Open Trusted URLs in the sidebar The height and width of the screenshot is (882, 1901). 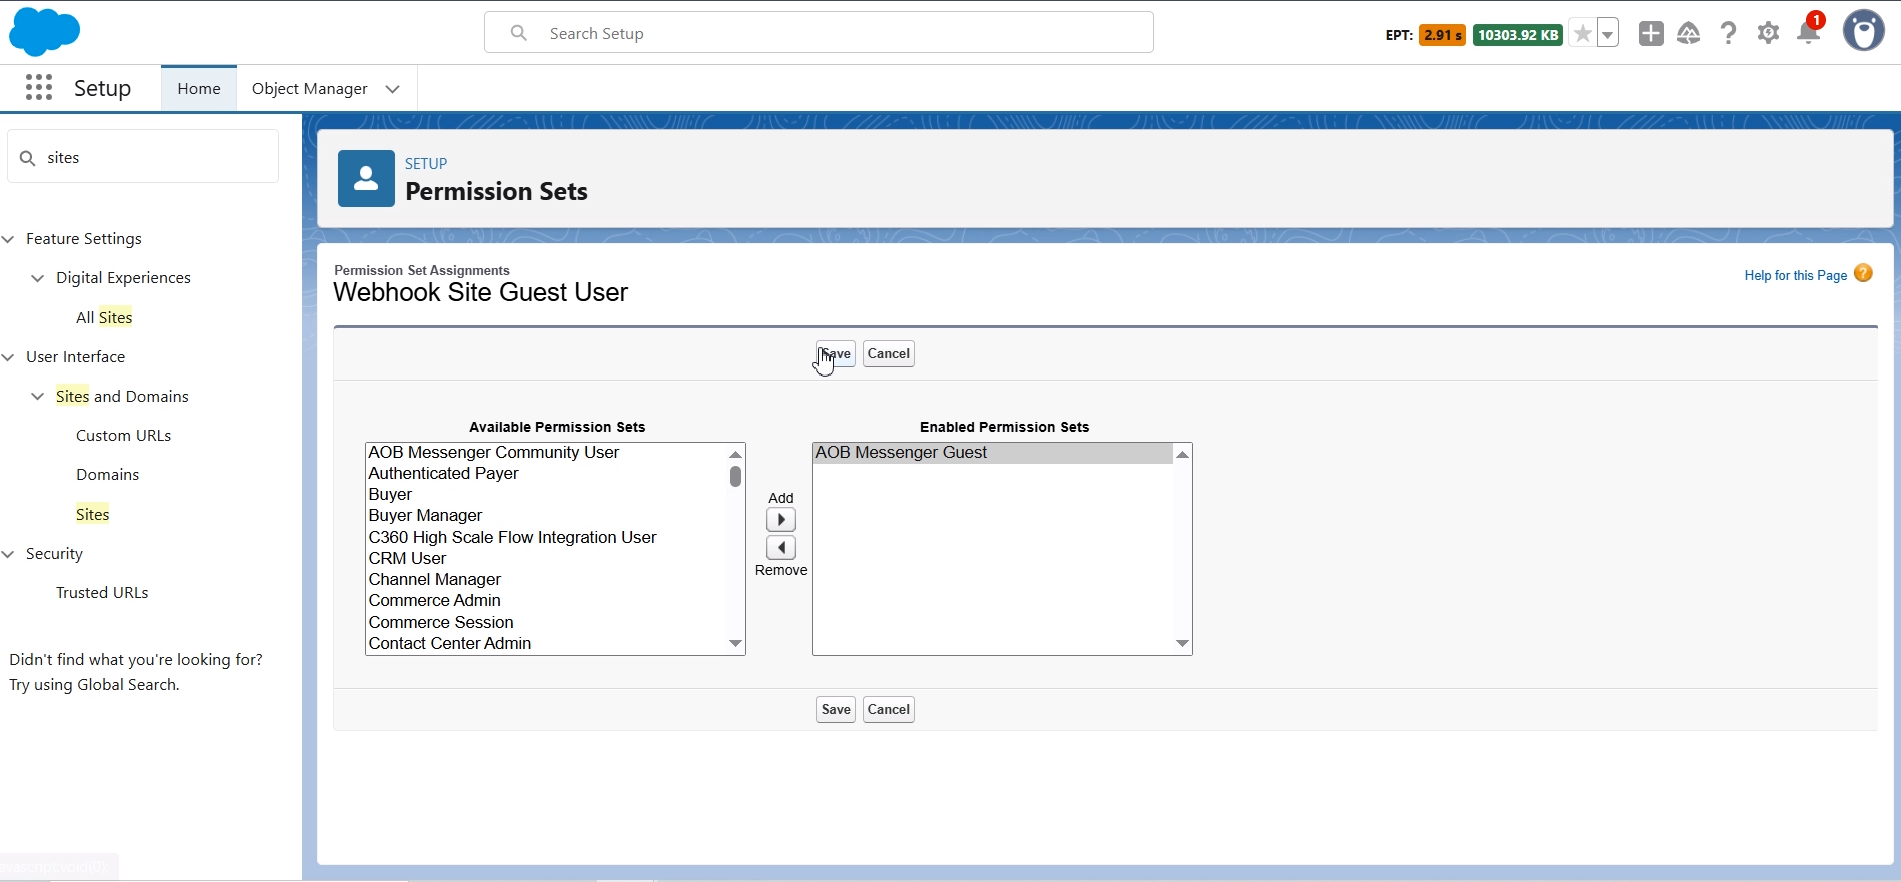click(102, 592)
